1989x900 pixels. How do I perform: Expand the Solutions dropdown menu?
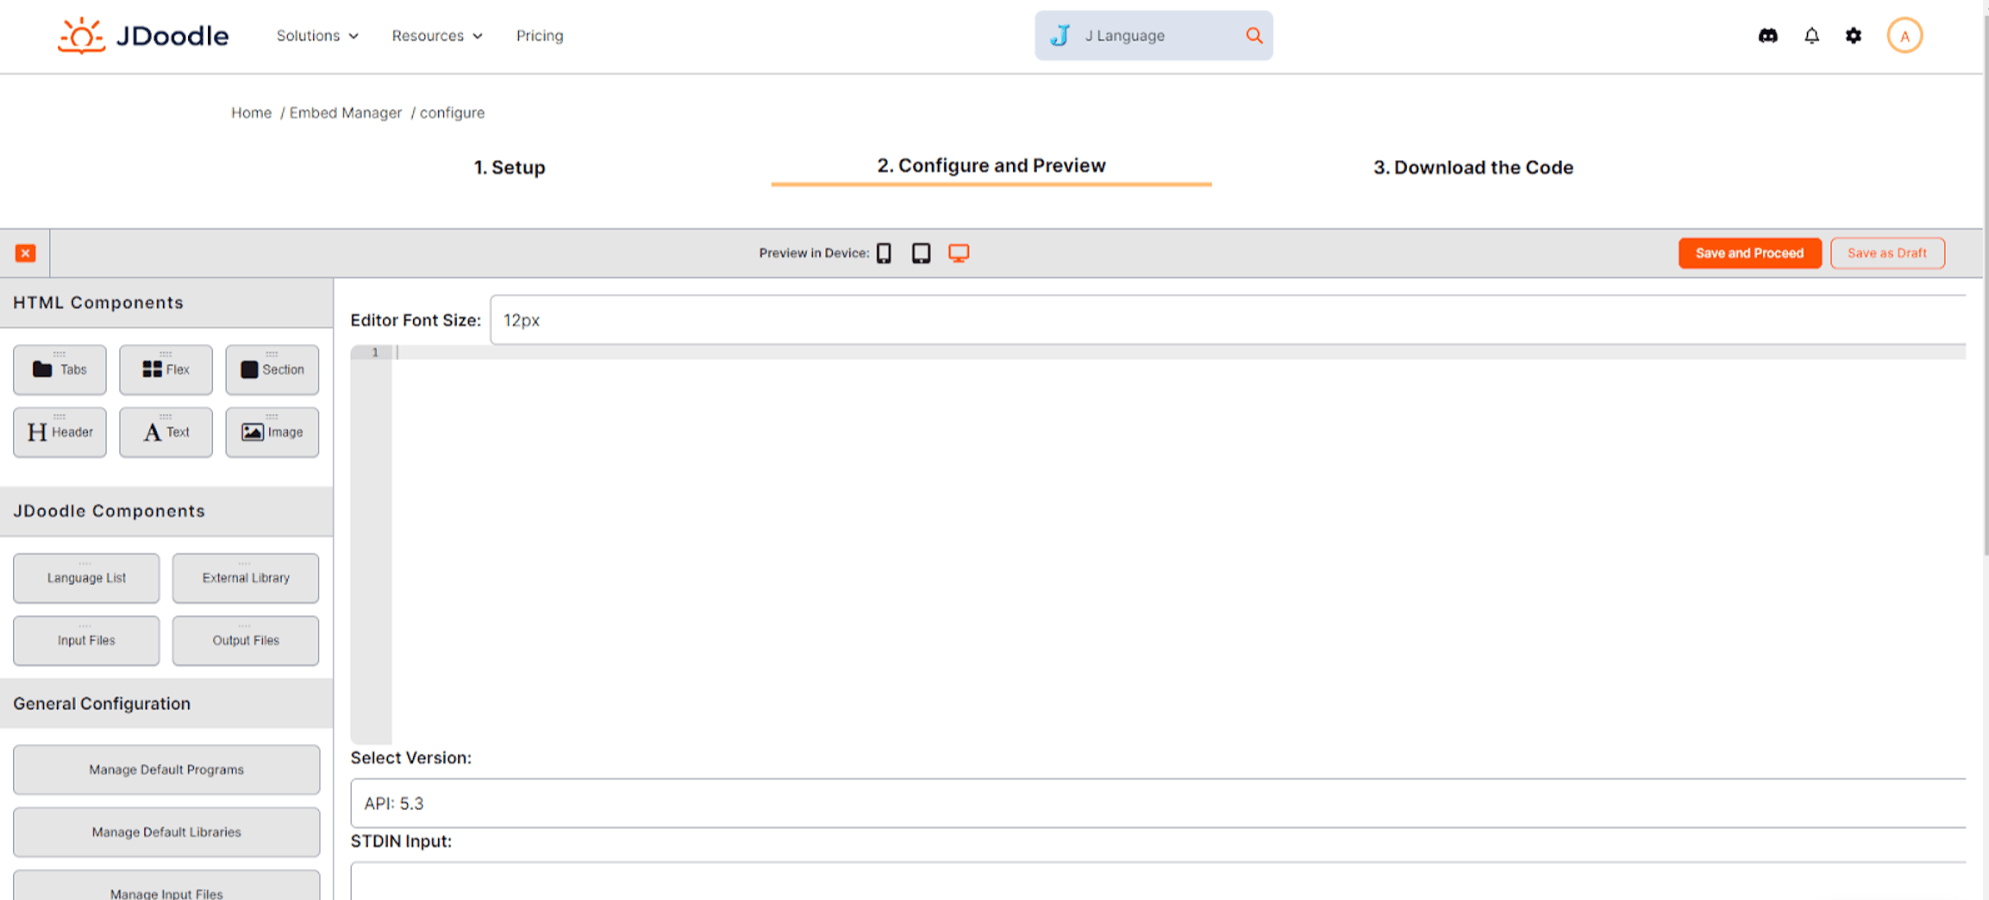(317, 36)
